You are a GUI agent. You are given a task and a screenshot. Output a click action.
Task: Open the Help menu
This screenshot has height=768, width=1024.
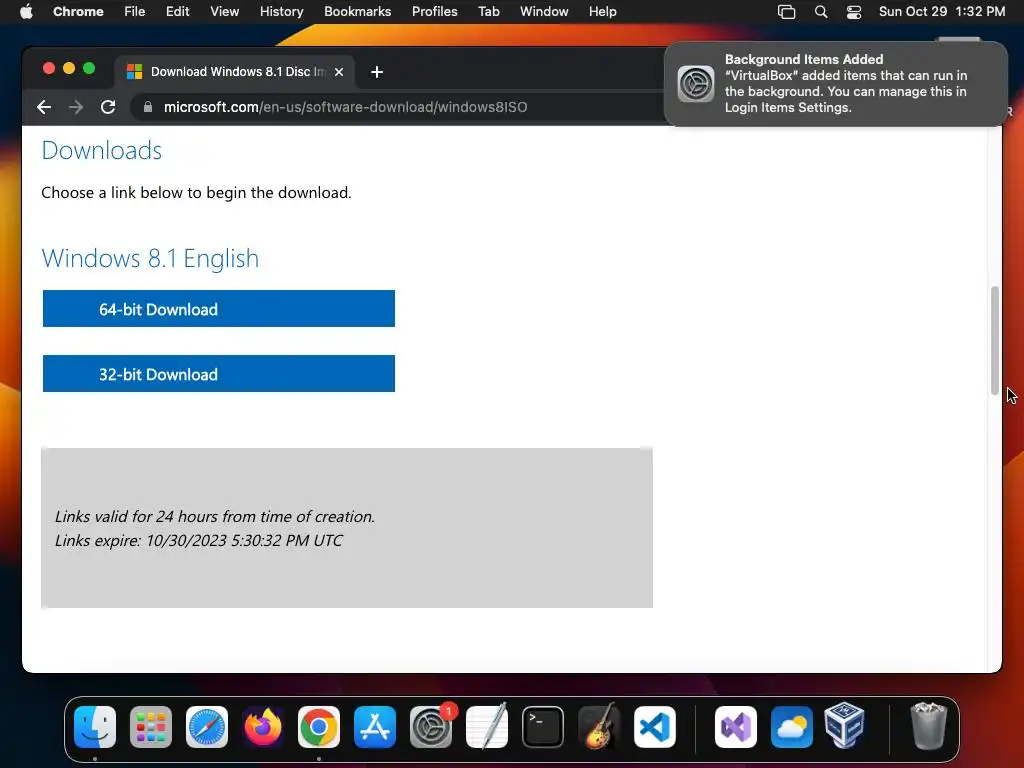(602, 12)
